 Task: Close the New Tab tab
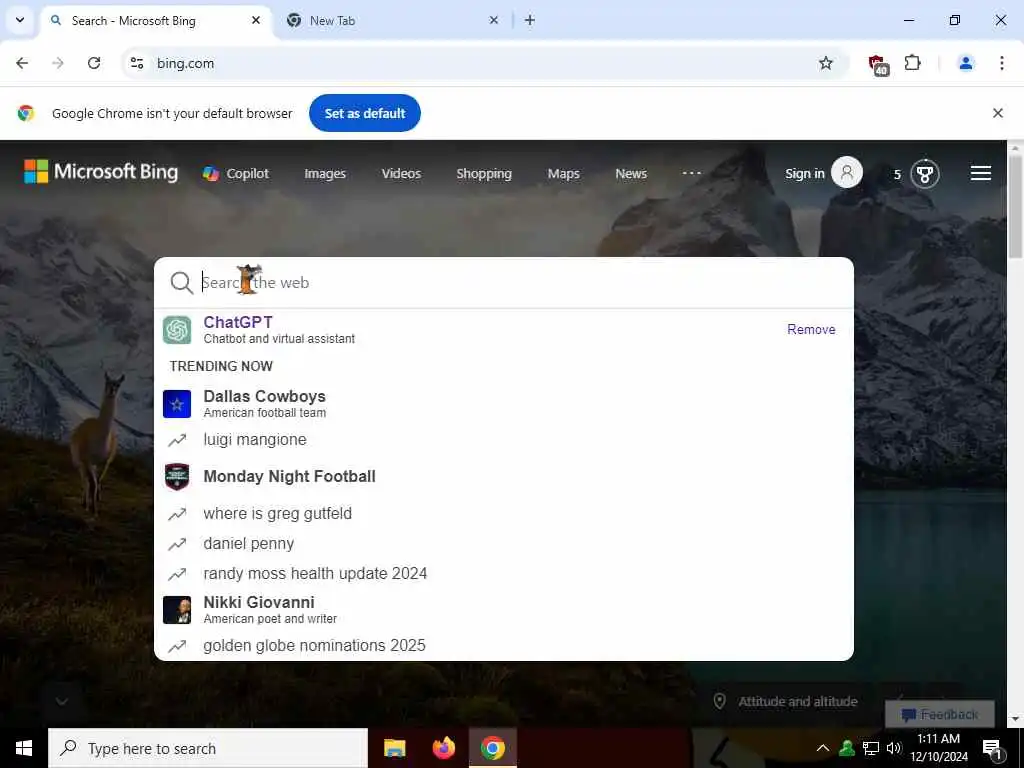[494, 20]
